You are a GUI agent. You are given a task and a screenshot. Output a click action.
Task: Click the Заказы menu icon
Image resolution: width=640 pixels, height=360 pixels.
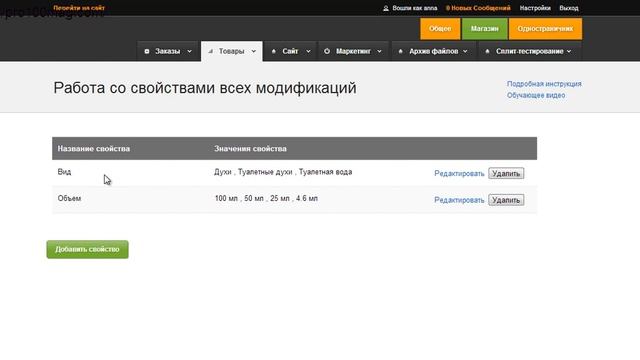[147, 51]
